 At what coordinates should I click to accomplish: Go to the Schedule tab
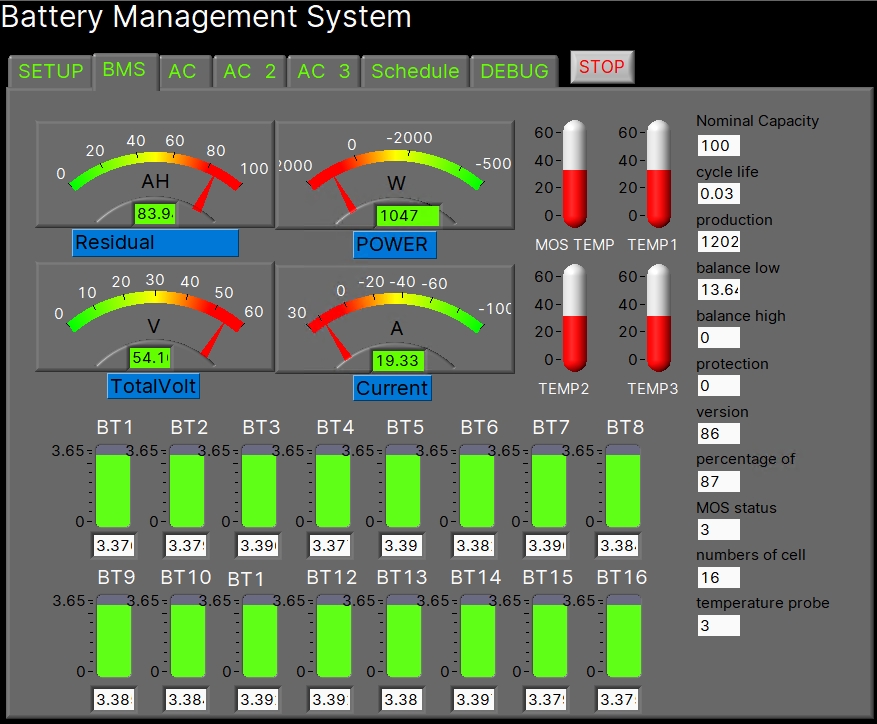[x=415, y=71]
